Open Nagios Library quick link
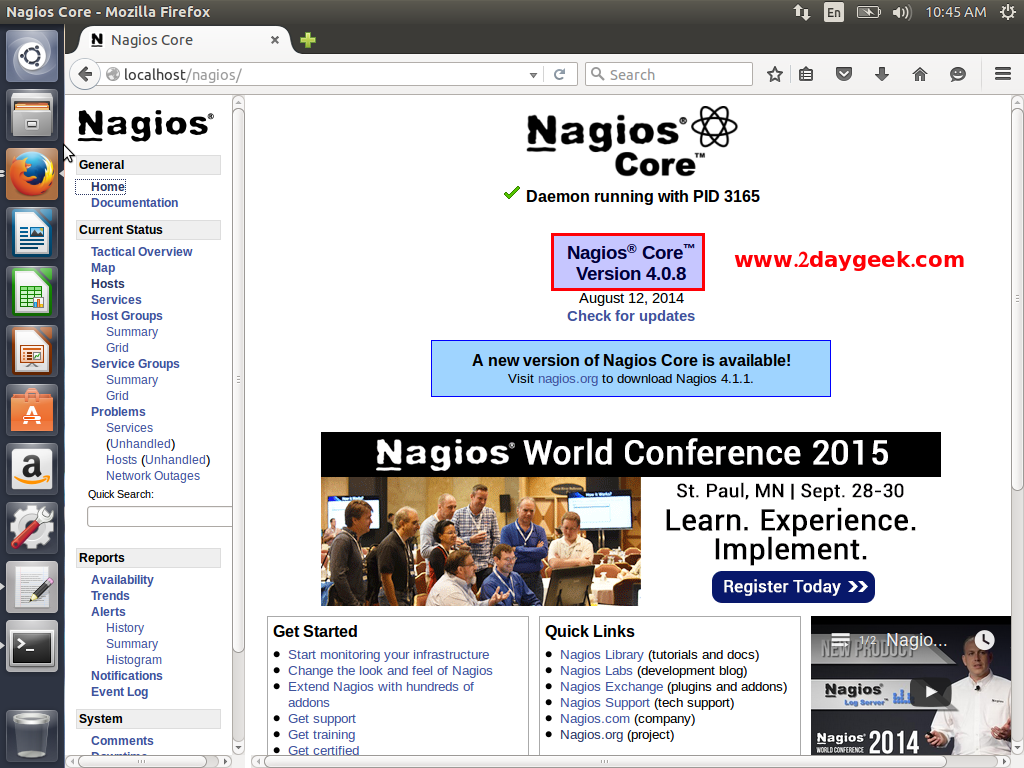The height and width of the screenshot is (768, 1024). [x=601, y=655]
